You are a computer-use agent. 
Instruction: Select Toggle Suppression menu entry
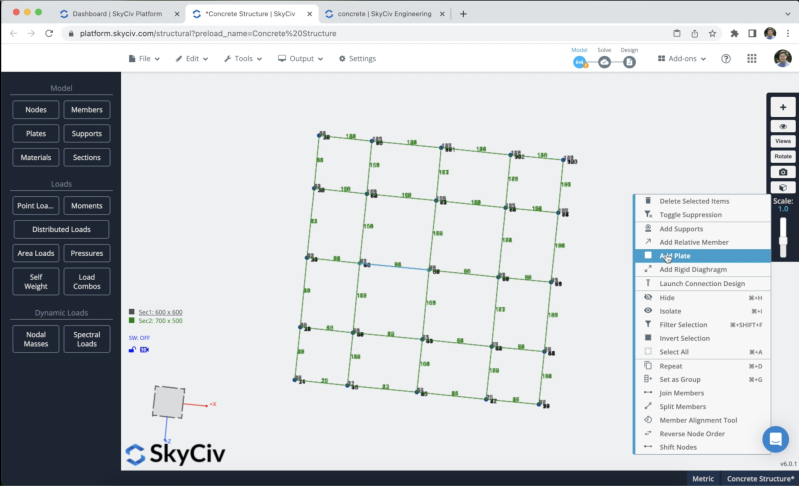point(703,214)
